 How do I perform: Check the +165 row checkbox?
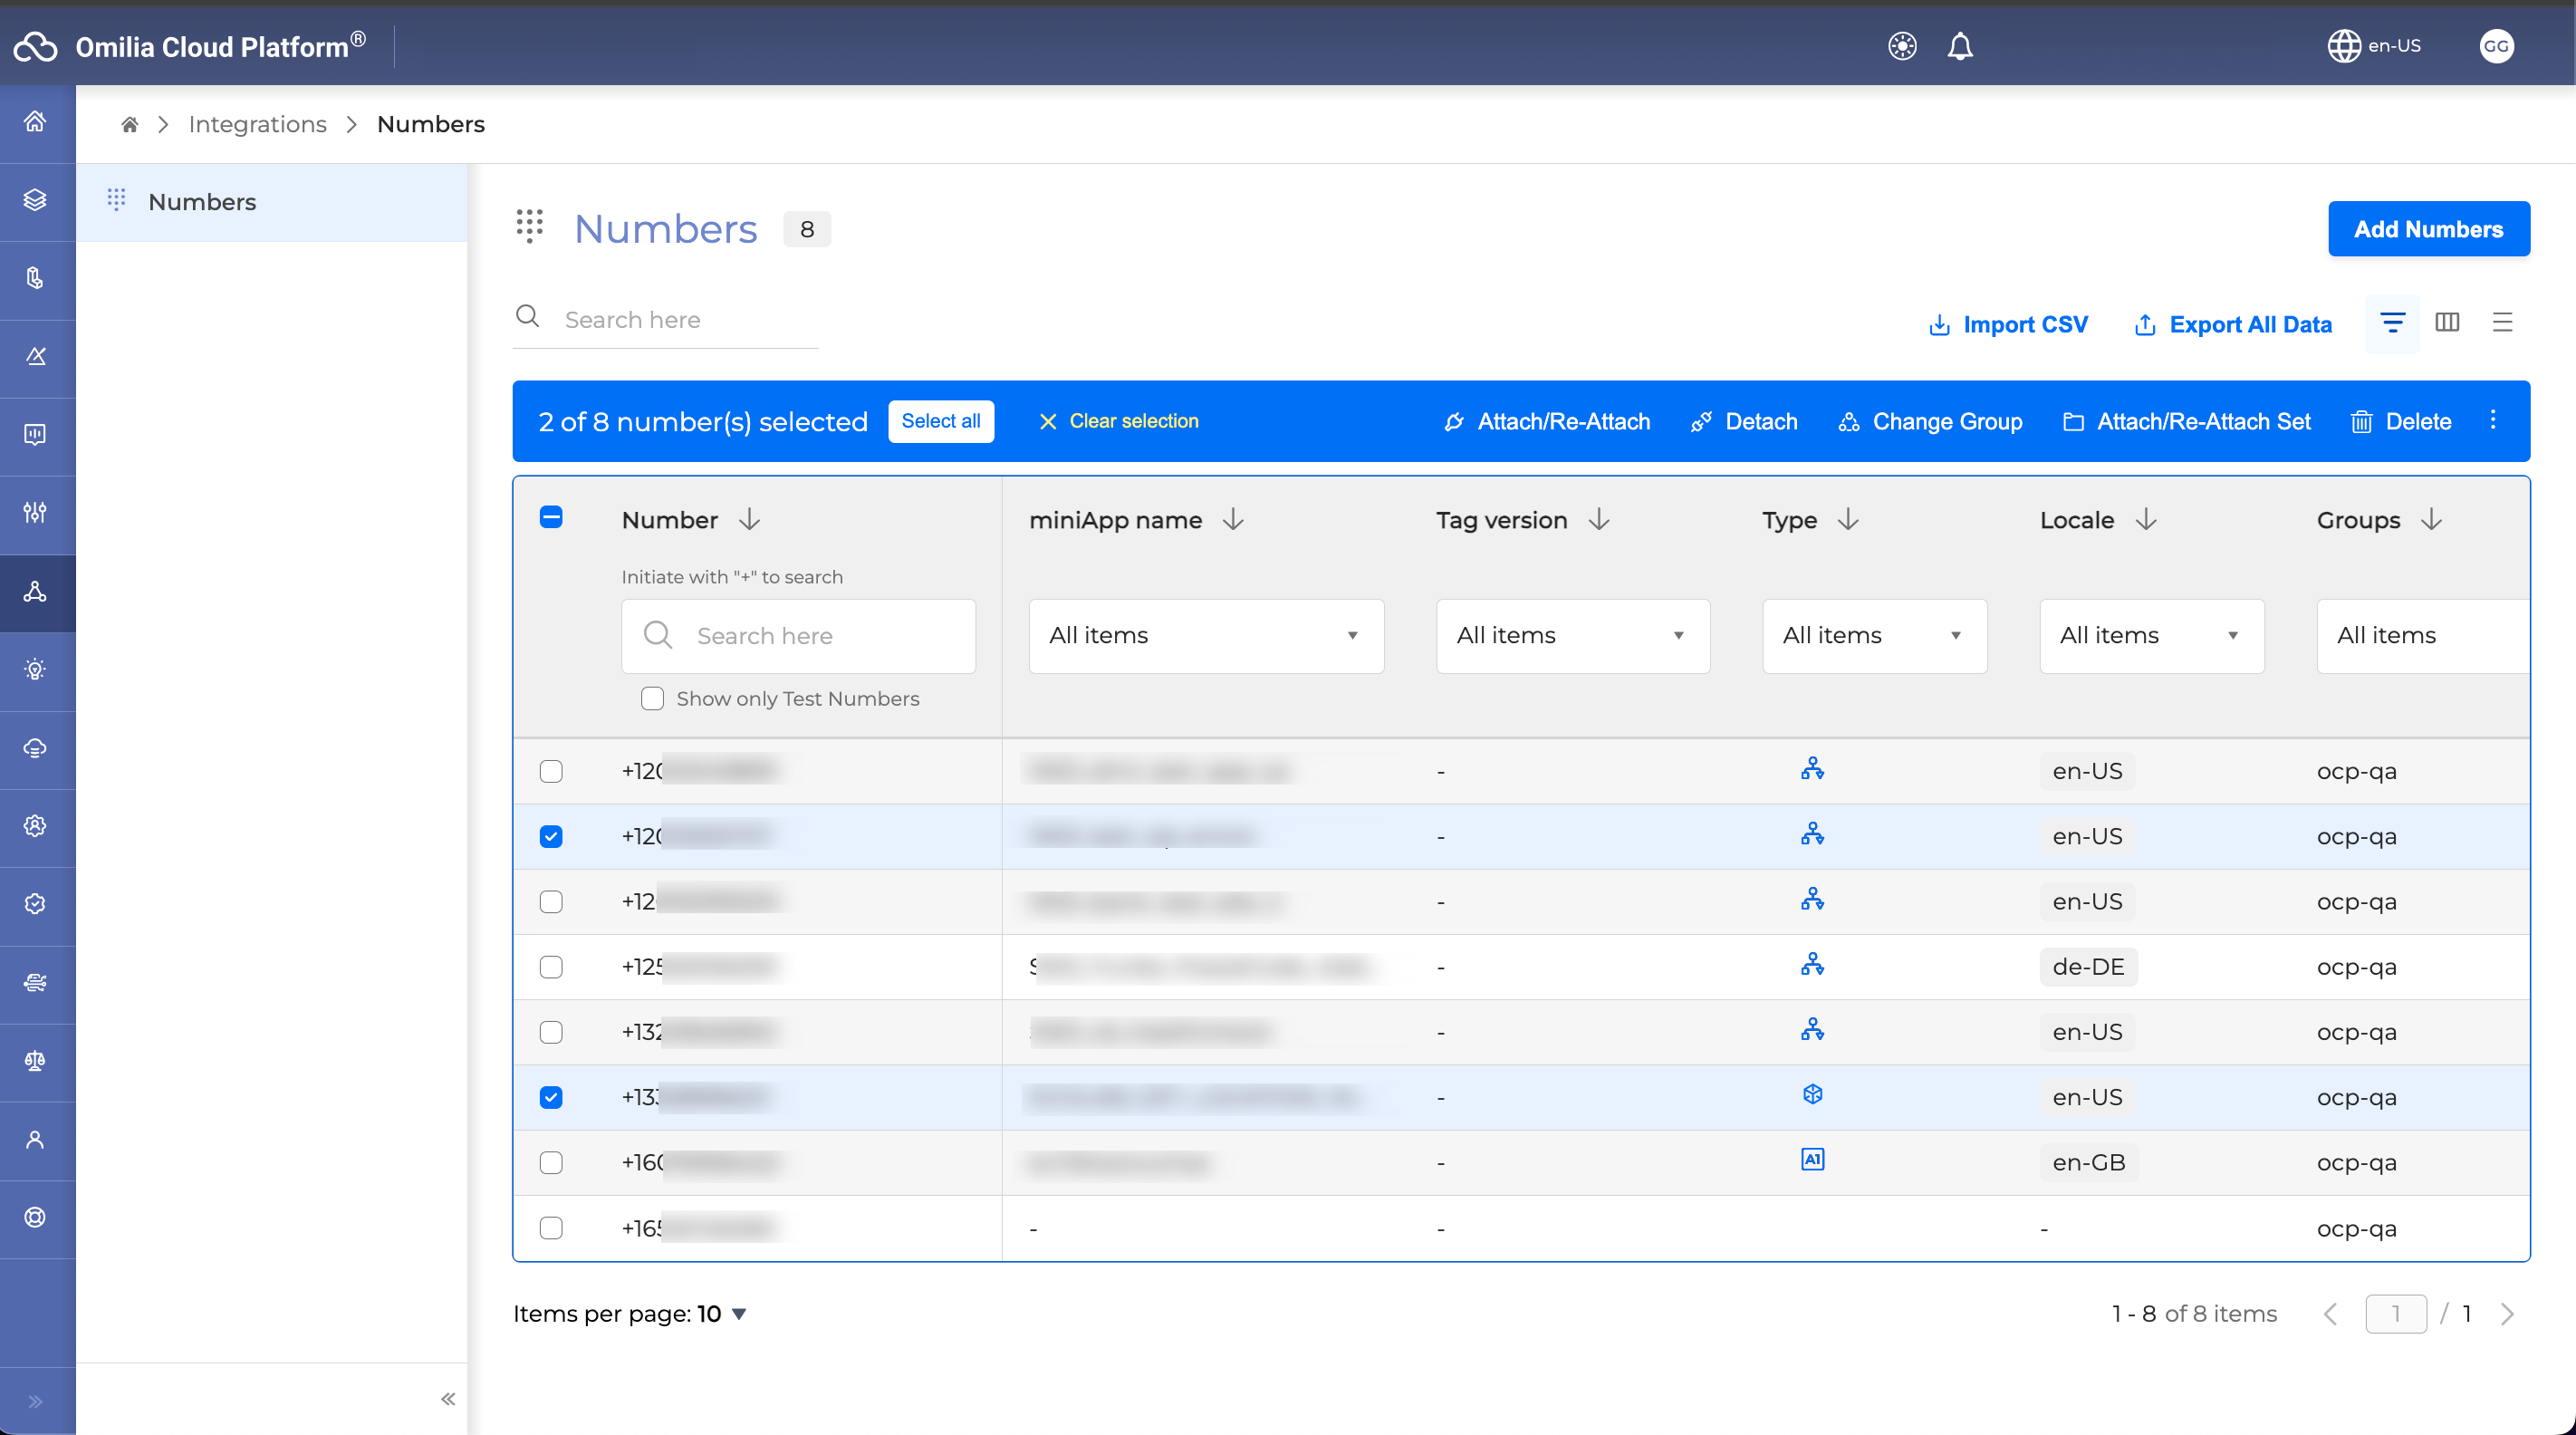click(x=551, y=1228)
